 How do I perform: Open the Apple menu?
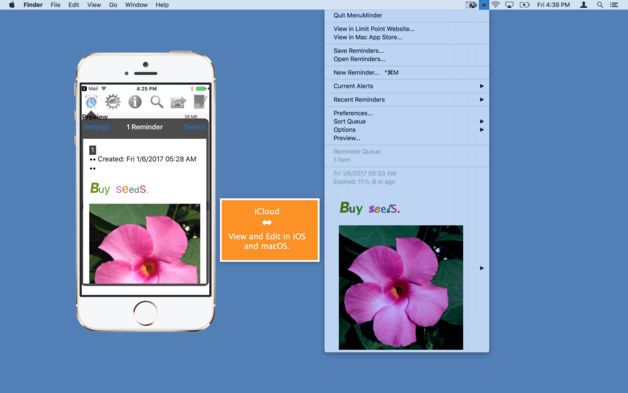tap(12, 5)
